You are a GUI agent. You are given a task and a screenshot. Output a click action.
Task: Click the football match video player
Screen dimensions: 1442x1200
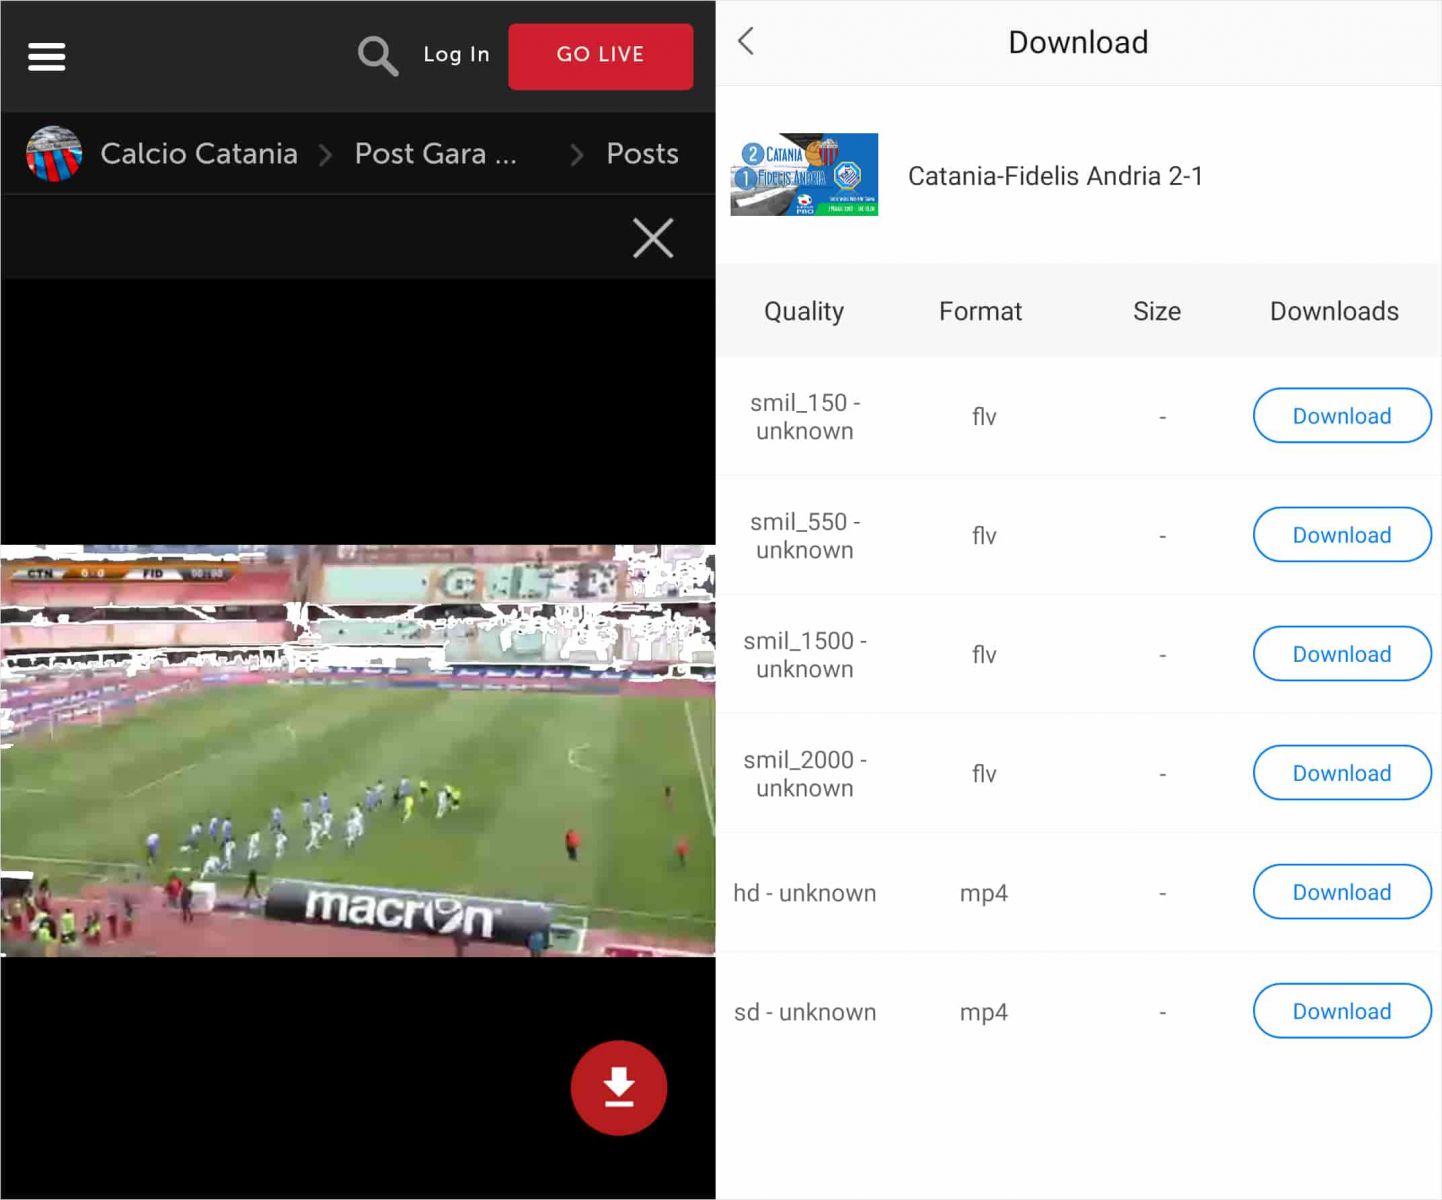coord(358,751)
